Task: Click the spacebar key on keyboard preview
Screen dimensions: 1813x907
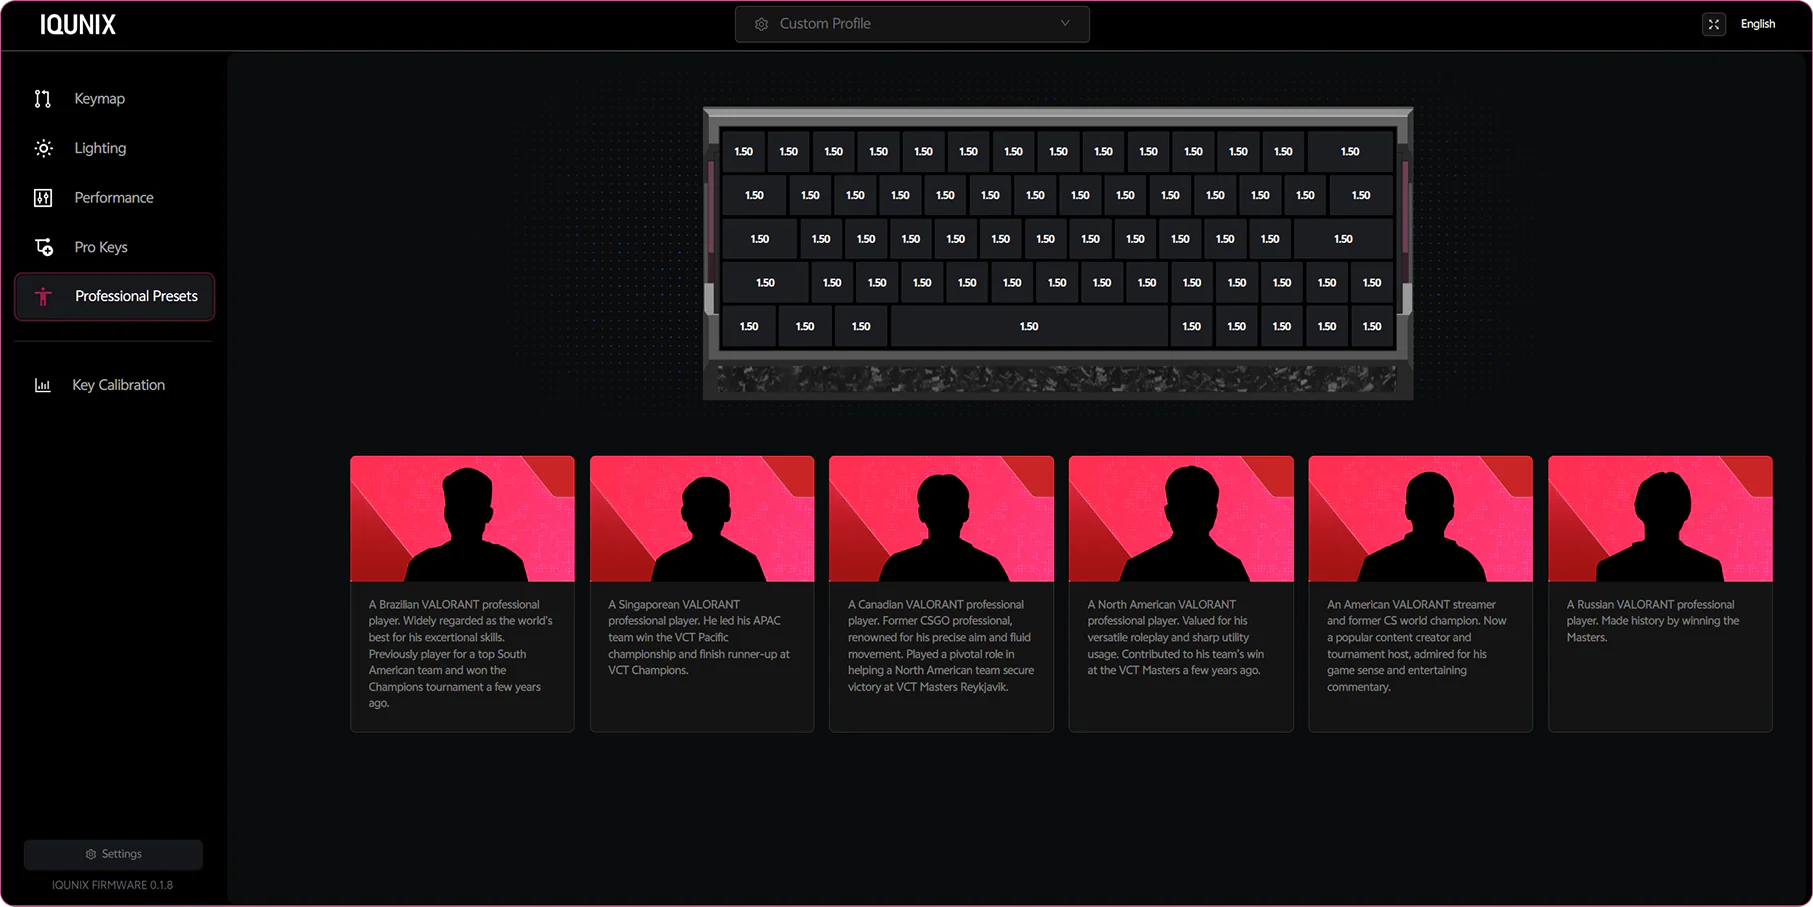Action: pyautogui.click(x=1029, y=327)
